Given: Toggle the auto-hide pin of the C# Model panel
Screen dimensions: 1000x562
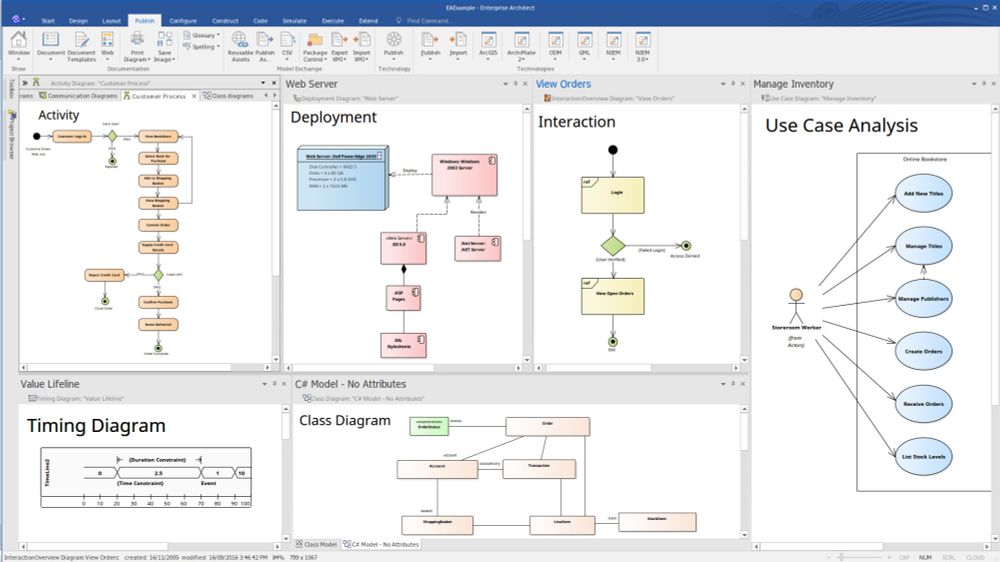Looking at the screenshot, I should 733,384.
